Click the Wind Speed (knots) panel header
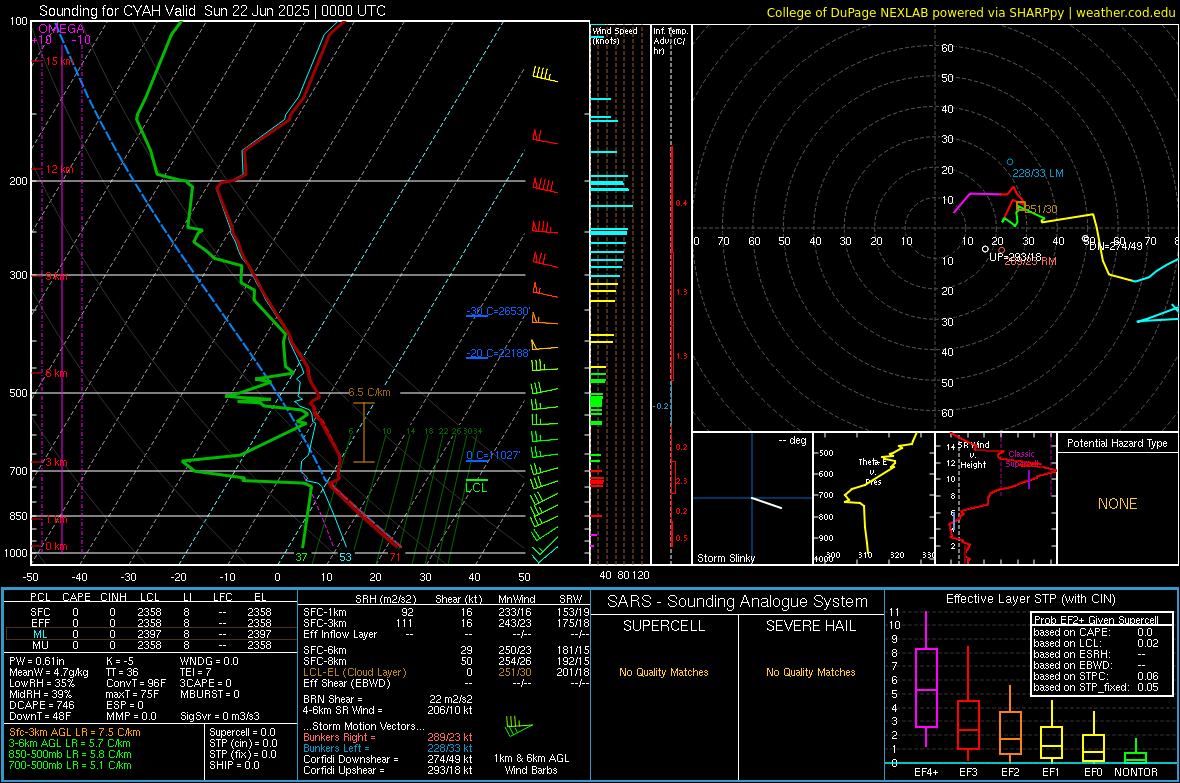The width and height of the screenshot is (1180, 783). [614, 35]
